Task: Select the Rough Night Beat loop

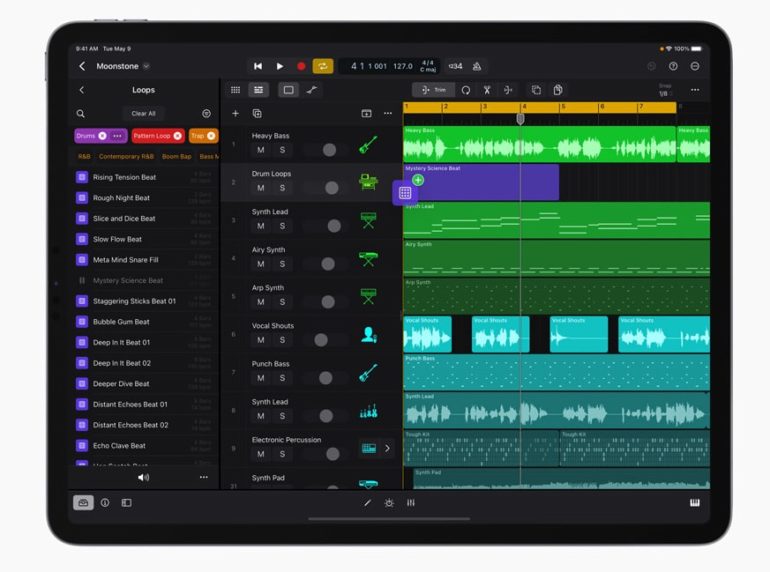Action: pyautogui.click(x=145, y=198)
